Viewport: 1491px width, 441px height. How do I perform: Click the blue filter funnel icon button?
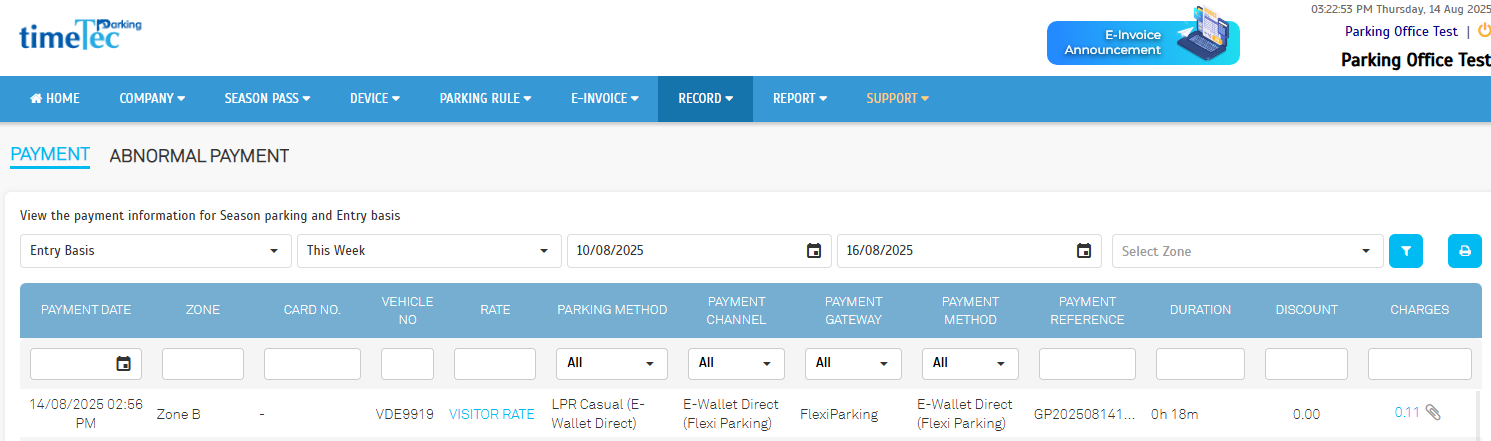[x=1405, y=251]
